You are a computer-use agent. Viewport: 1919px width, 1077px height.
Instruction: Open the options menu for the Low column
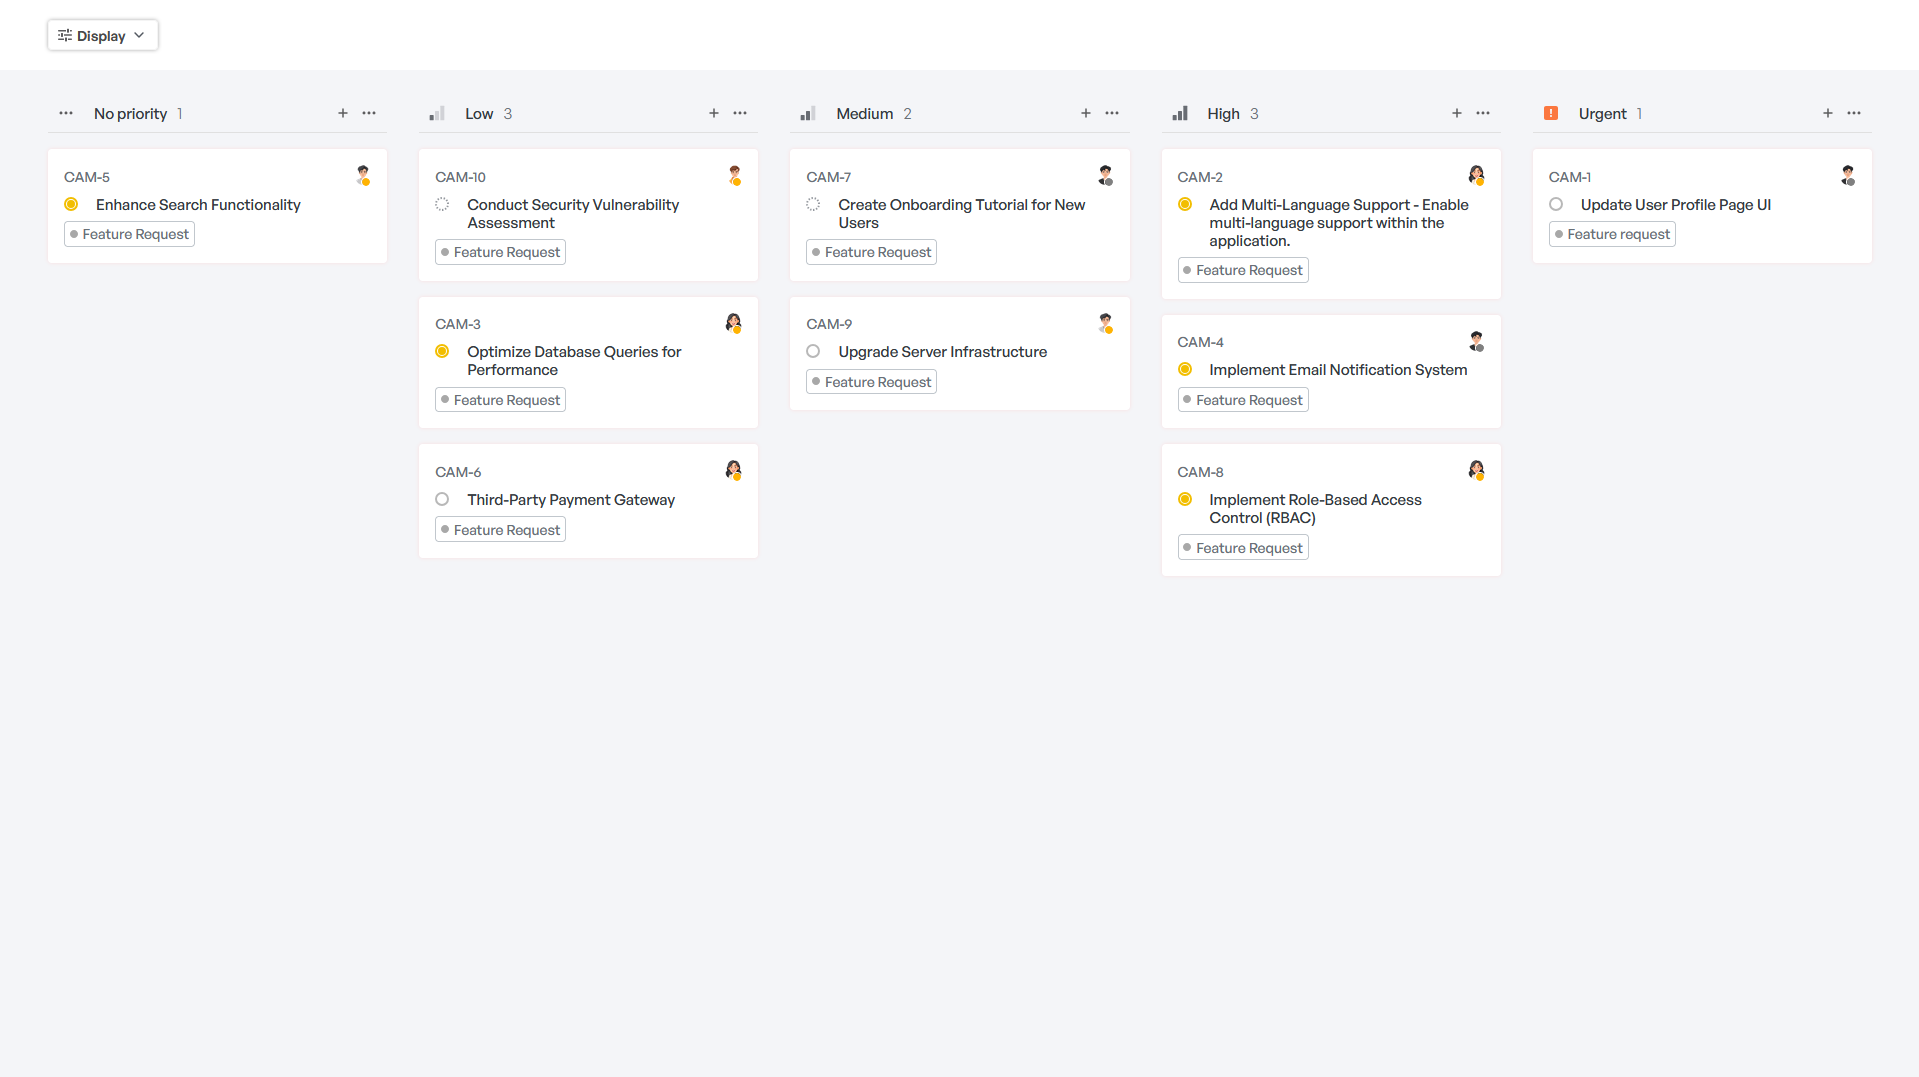740,113
